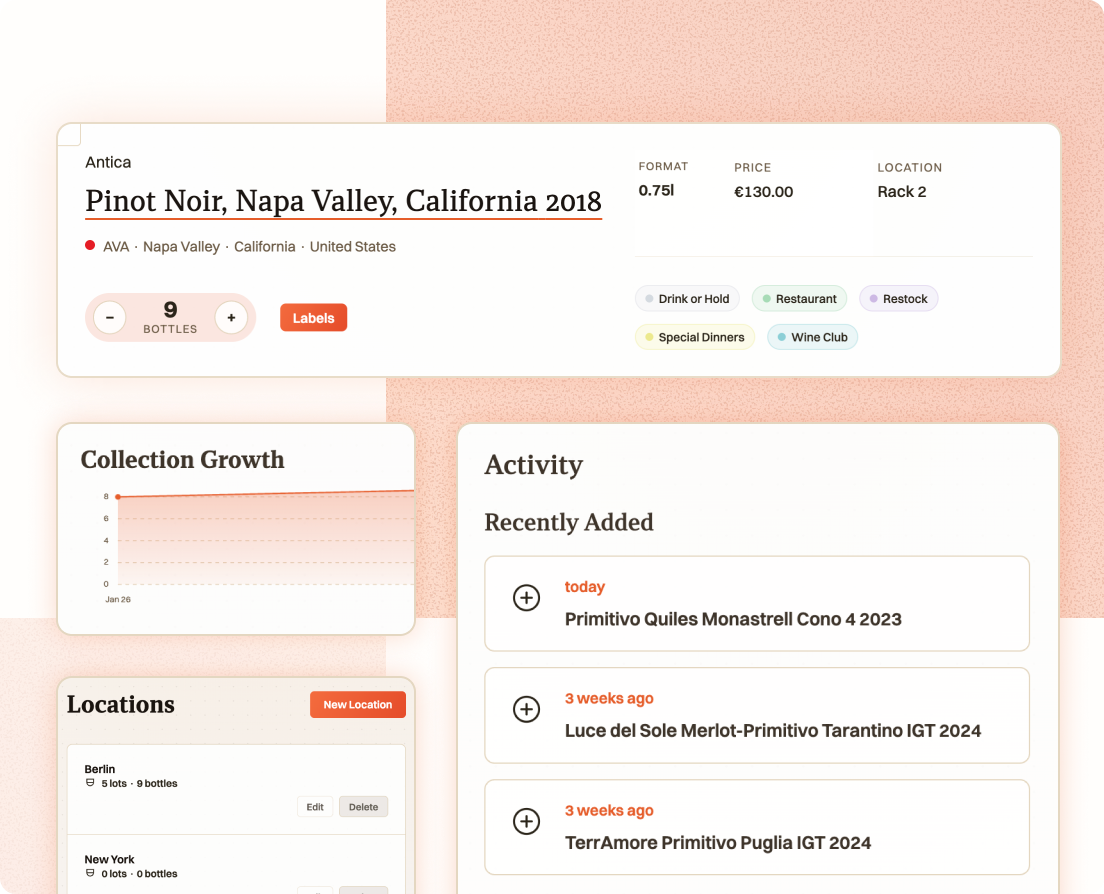
Task: Toggle the Restaurant tag
Action: pyautogui.click(x=799, y=299)
